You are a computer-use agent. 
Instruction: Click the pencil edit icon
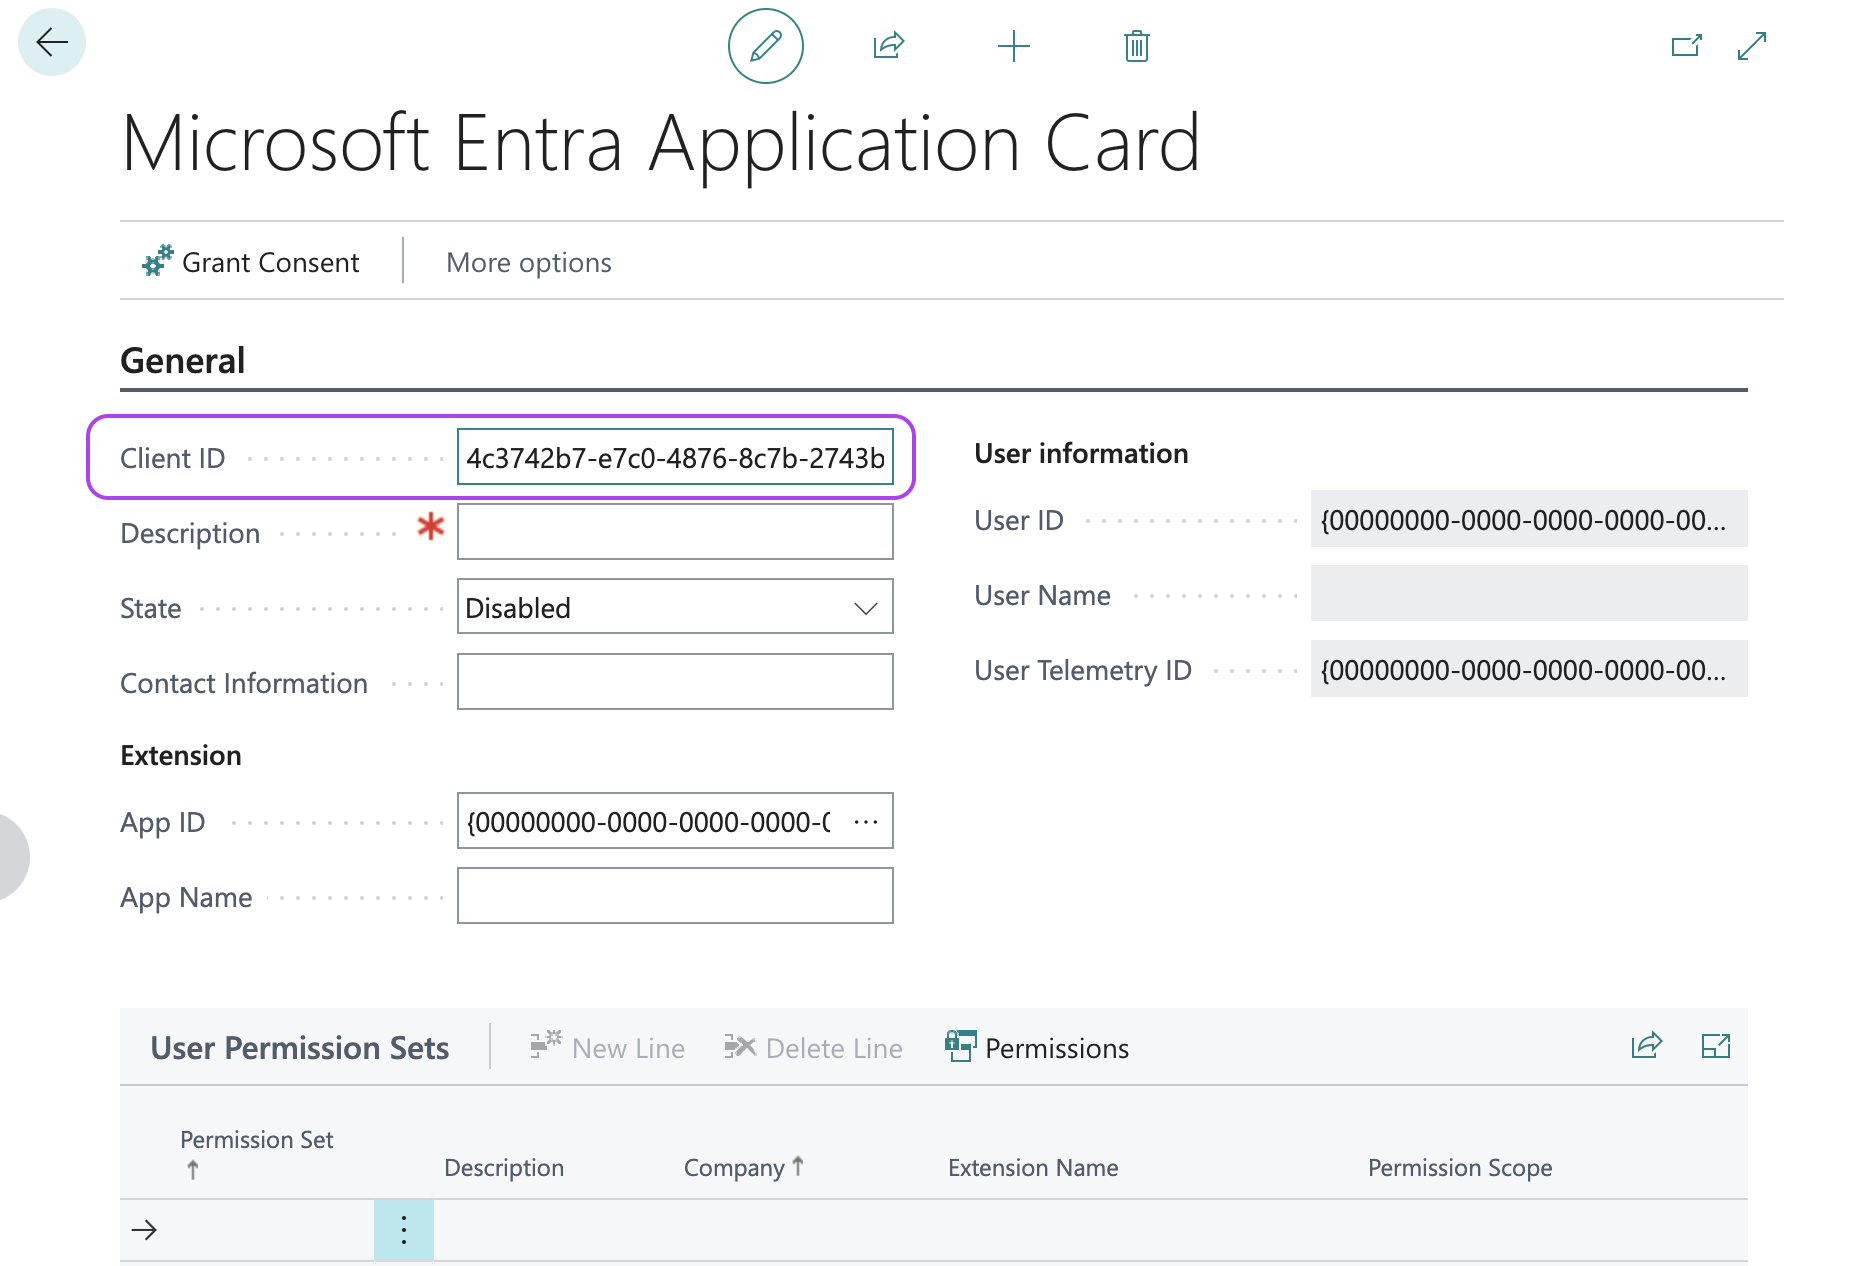(766, 46)
